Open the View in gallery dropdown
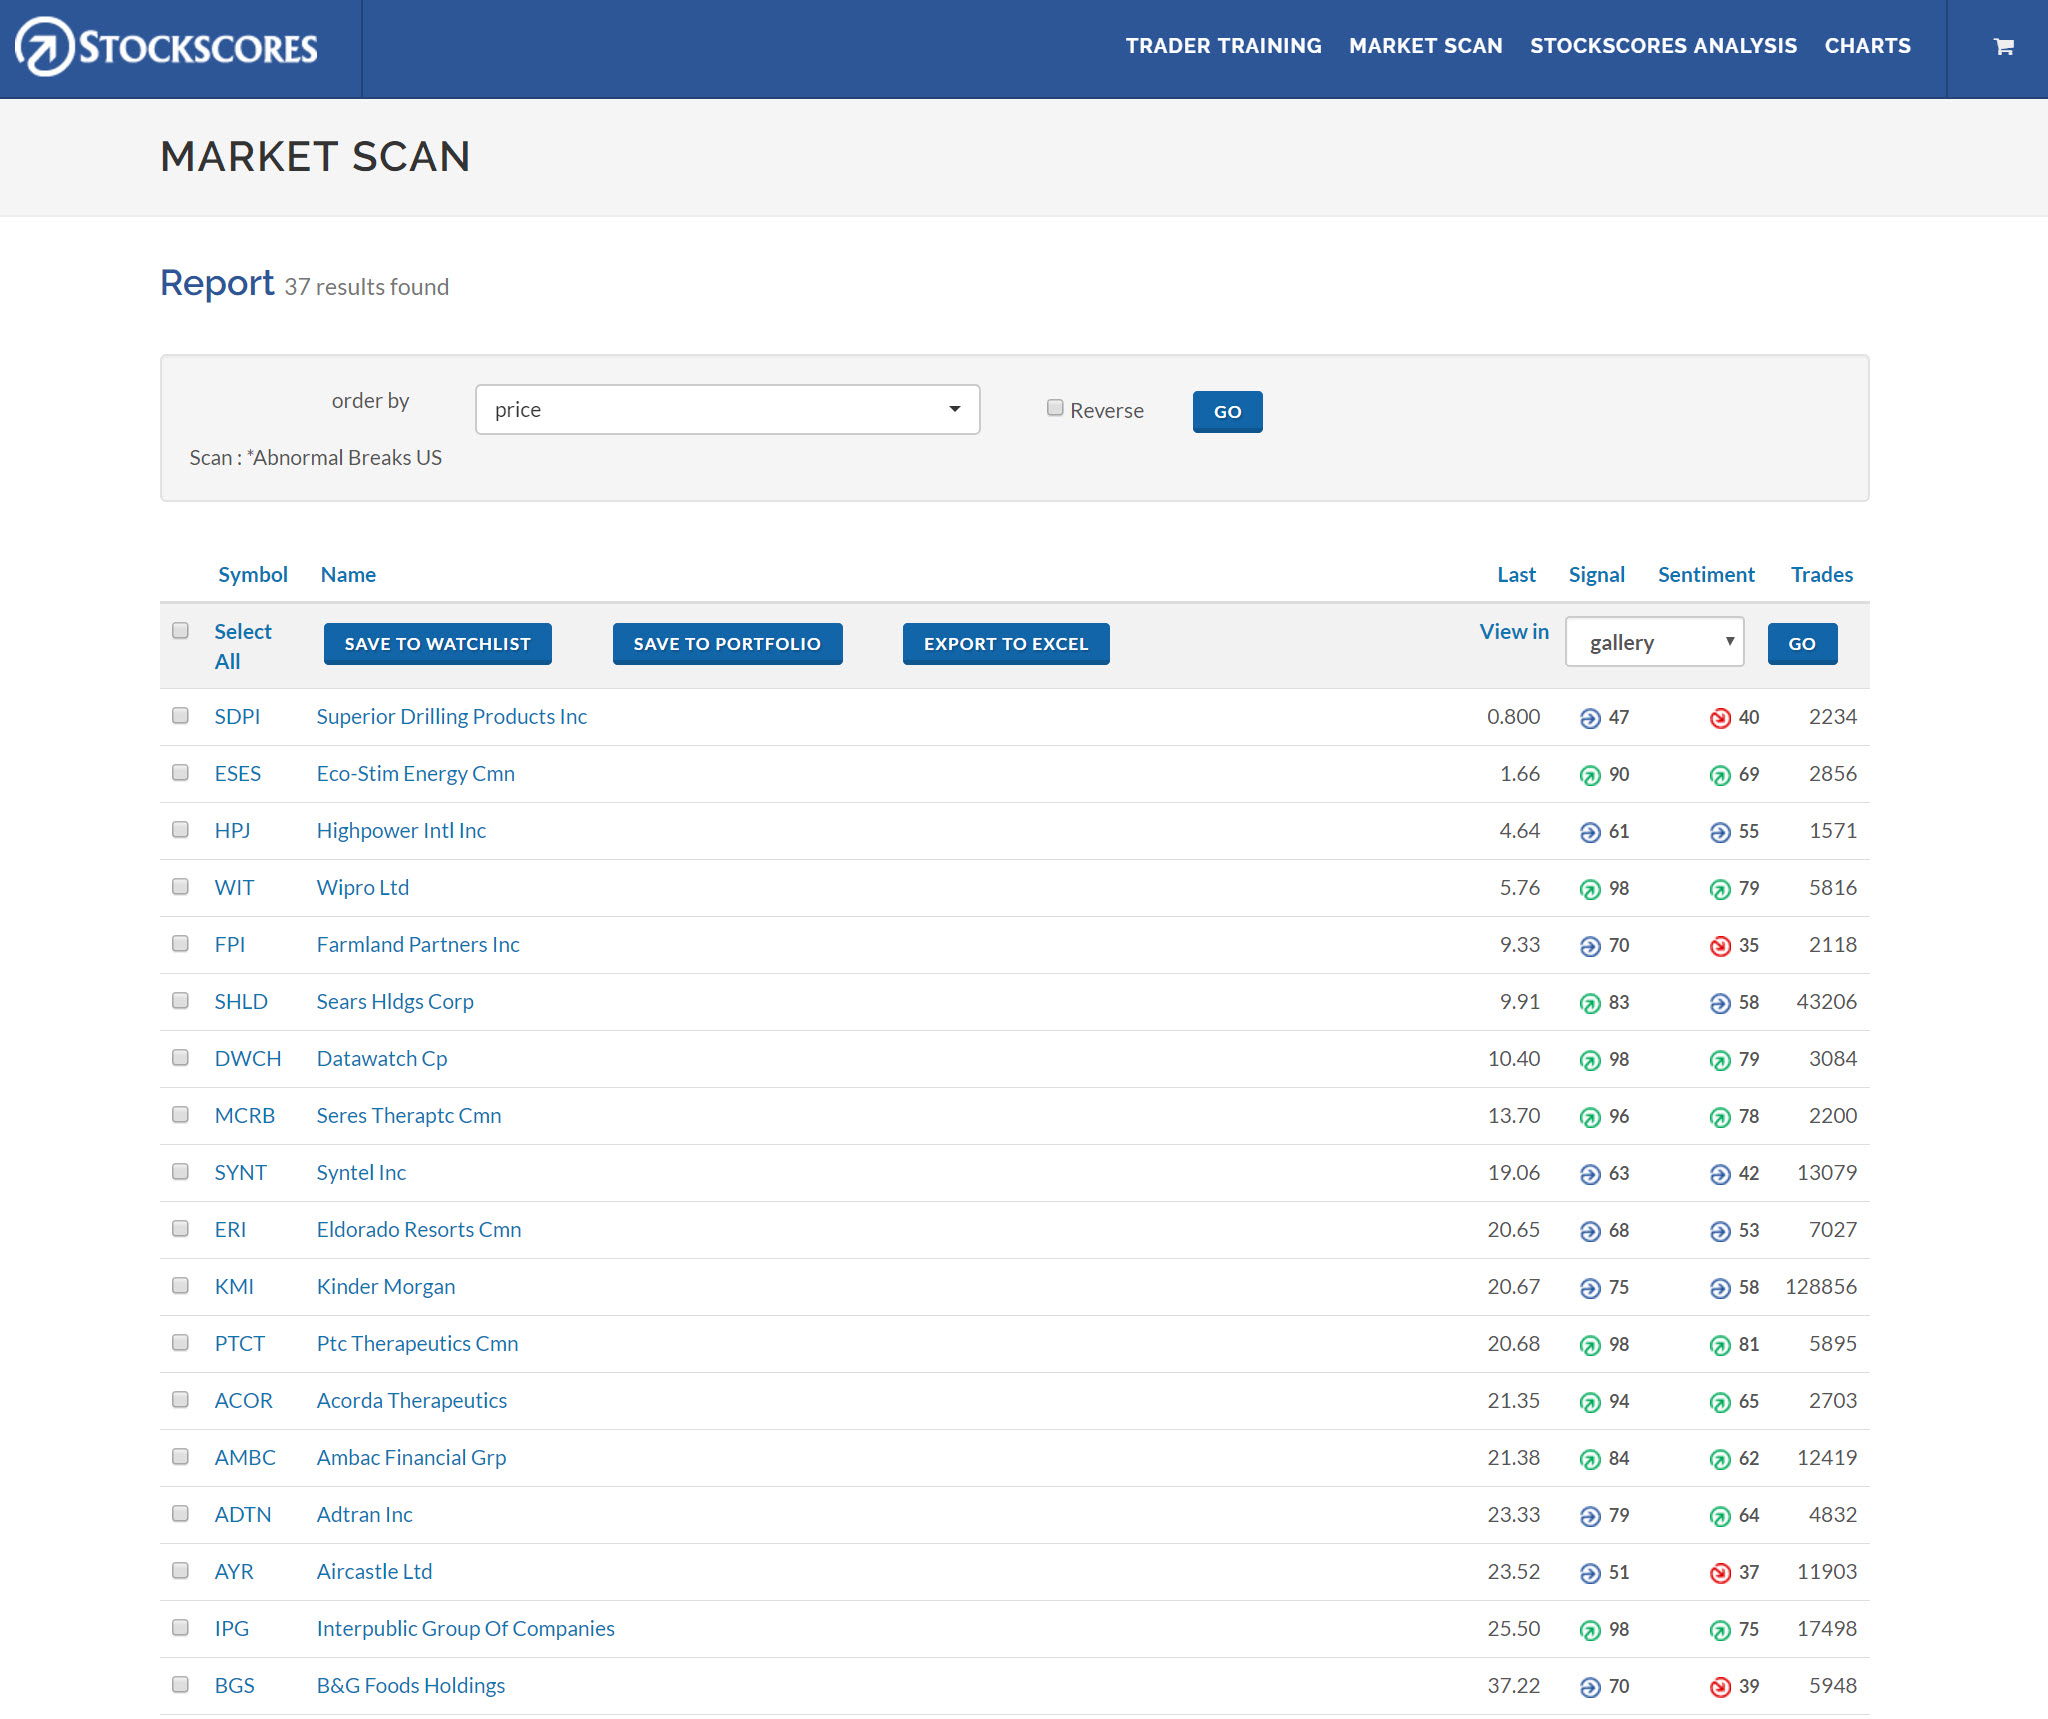Viewport: 2048px width, 1719px height. click(1654, 642)
